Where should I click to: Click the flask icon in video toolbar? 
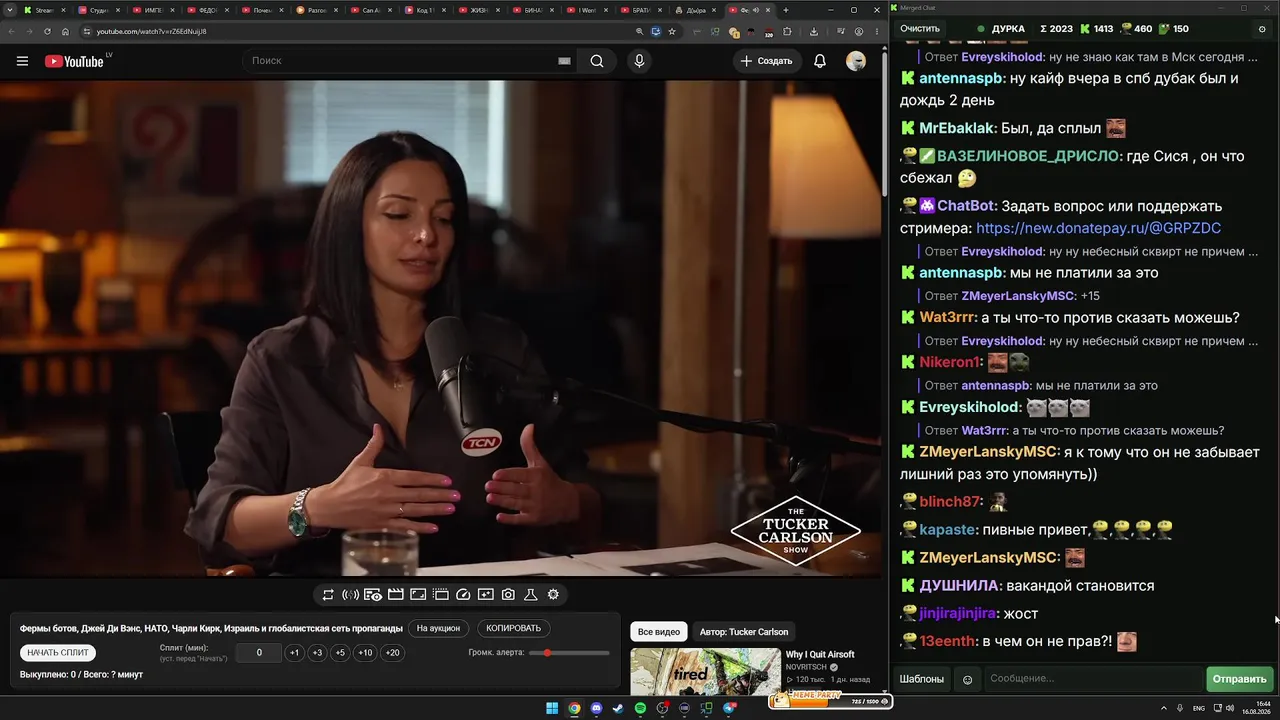click(x=531, y=595)
